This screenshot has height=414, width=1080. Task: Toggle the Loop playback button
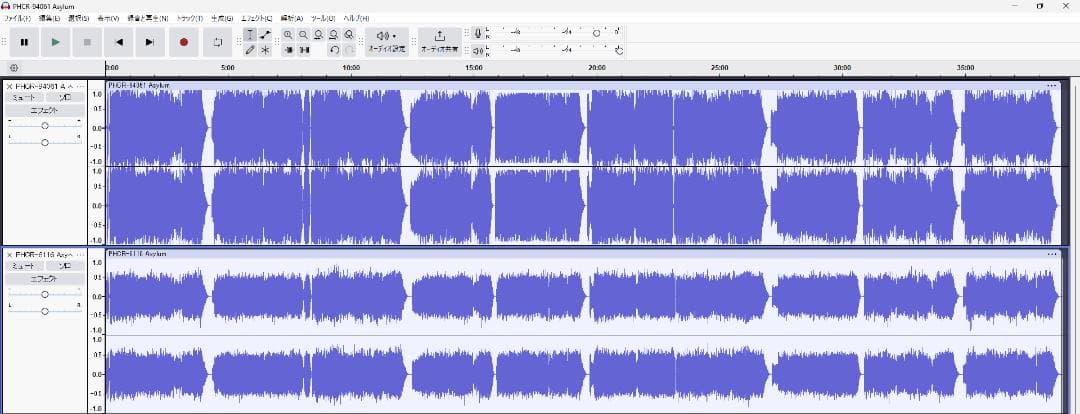click(217, 42)
